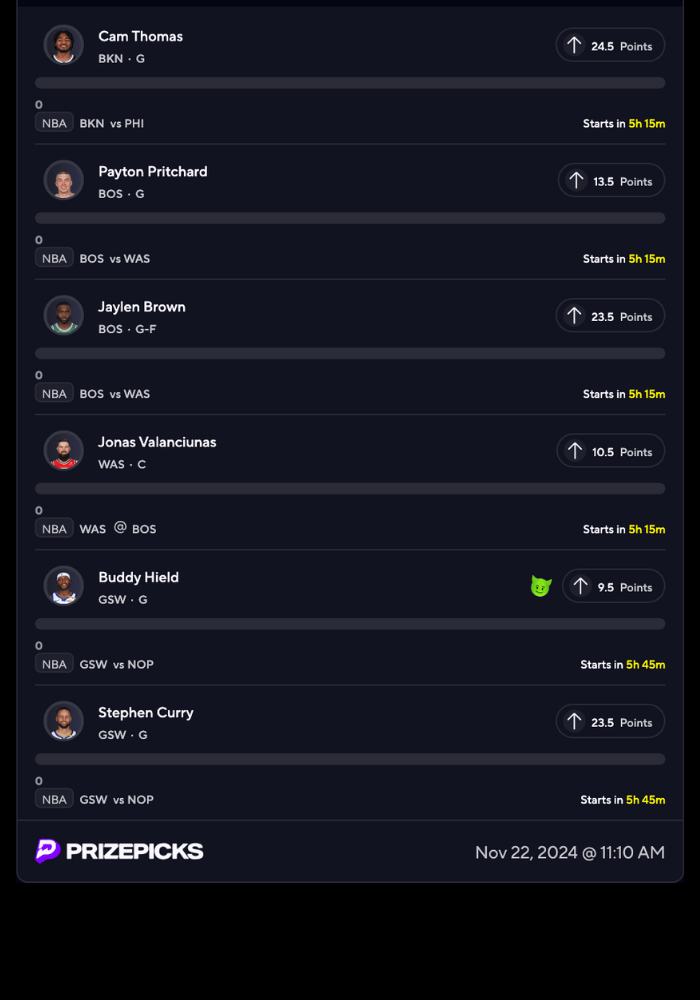Viewport: 700px width, 1000px height.
Task: Click Stephen Curry's player avatar
Action: point(64,721)
